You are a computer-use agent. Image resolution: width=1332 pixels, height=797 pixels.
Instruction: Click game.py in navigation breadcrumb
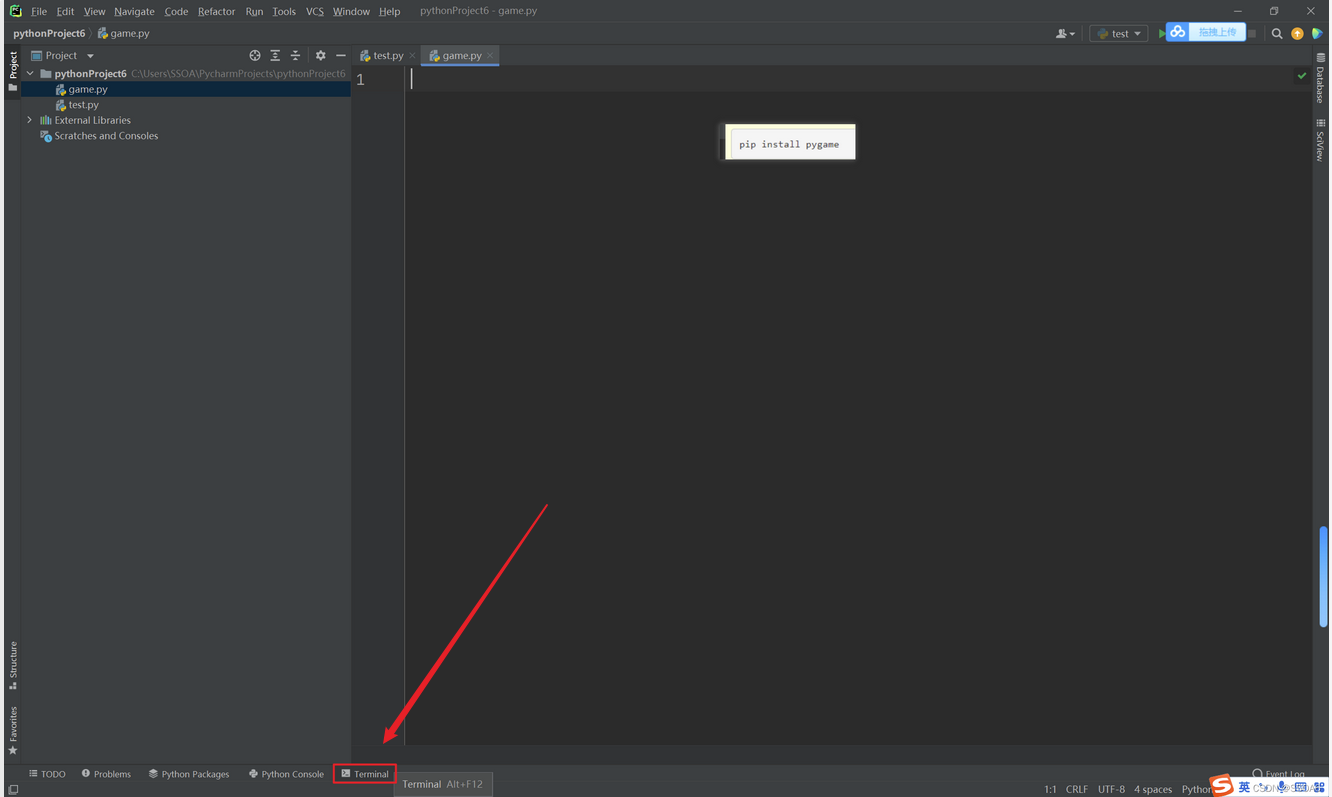coord(123,33)
